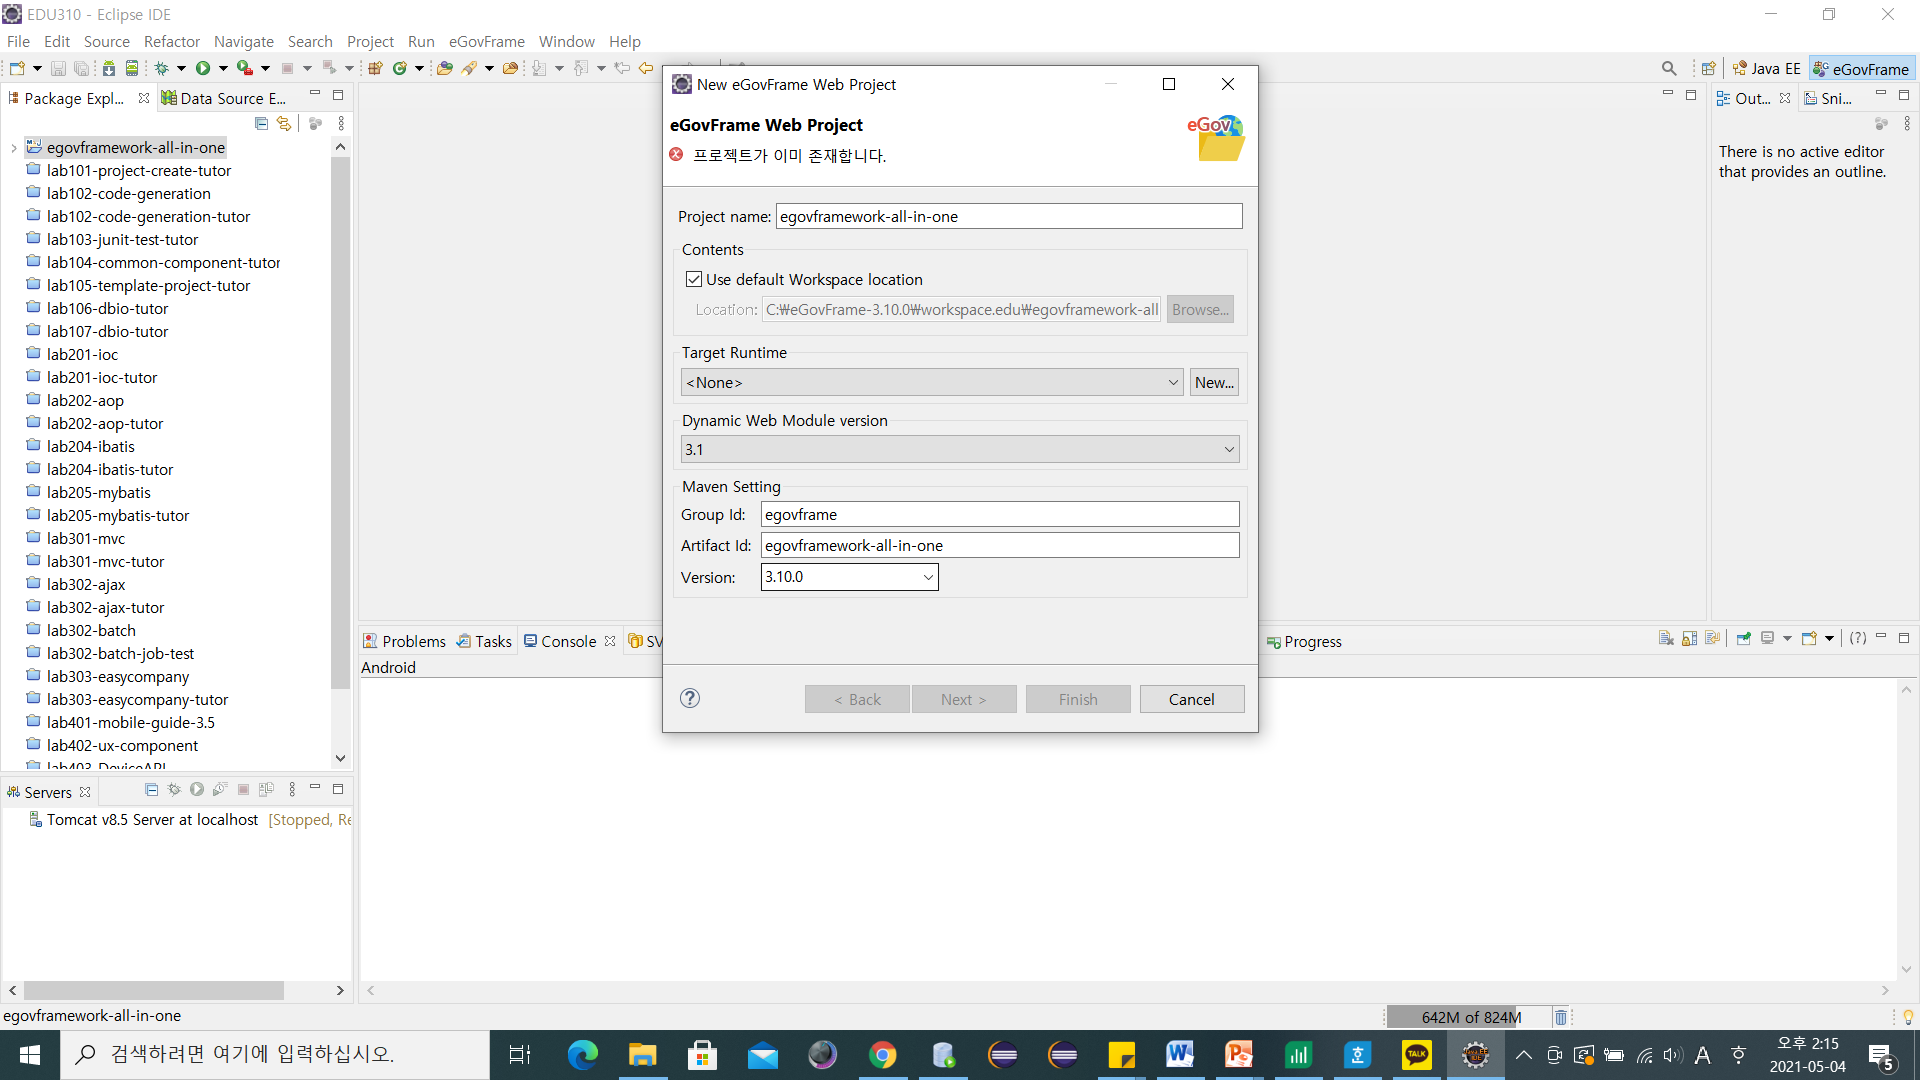The width and height of the screenshot is (1920, 1080).
Task: Open the File menu
Action: (18, 41)
